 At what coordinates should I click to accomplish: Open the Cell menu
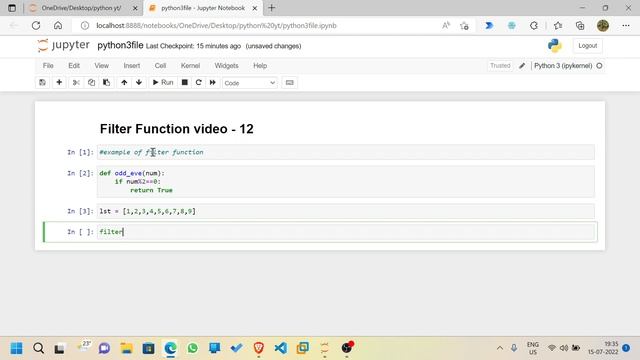tap(160, 66)
